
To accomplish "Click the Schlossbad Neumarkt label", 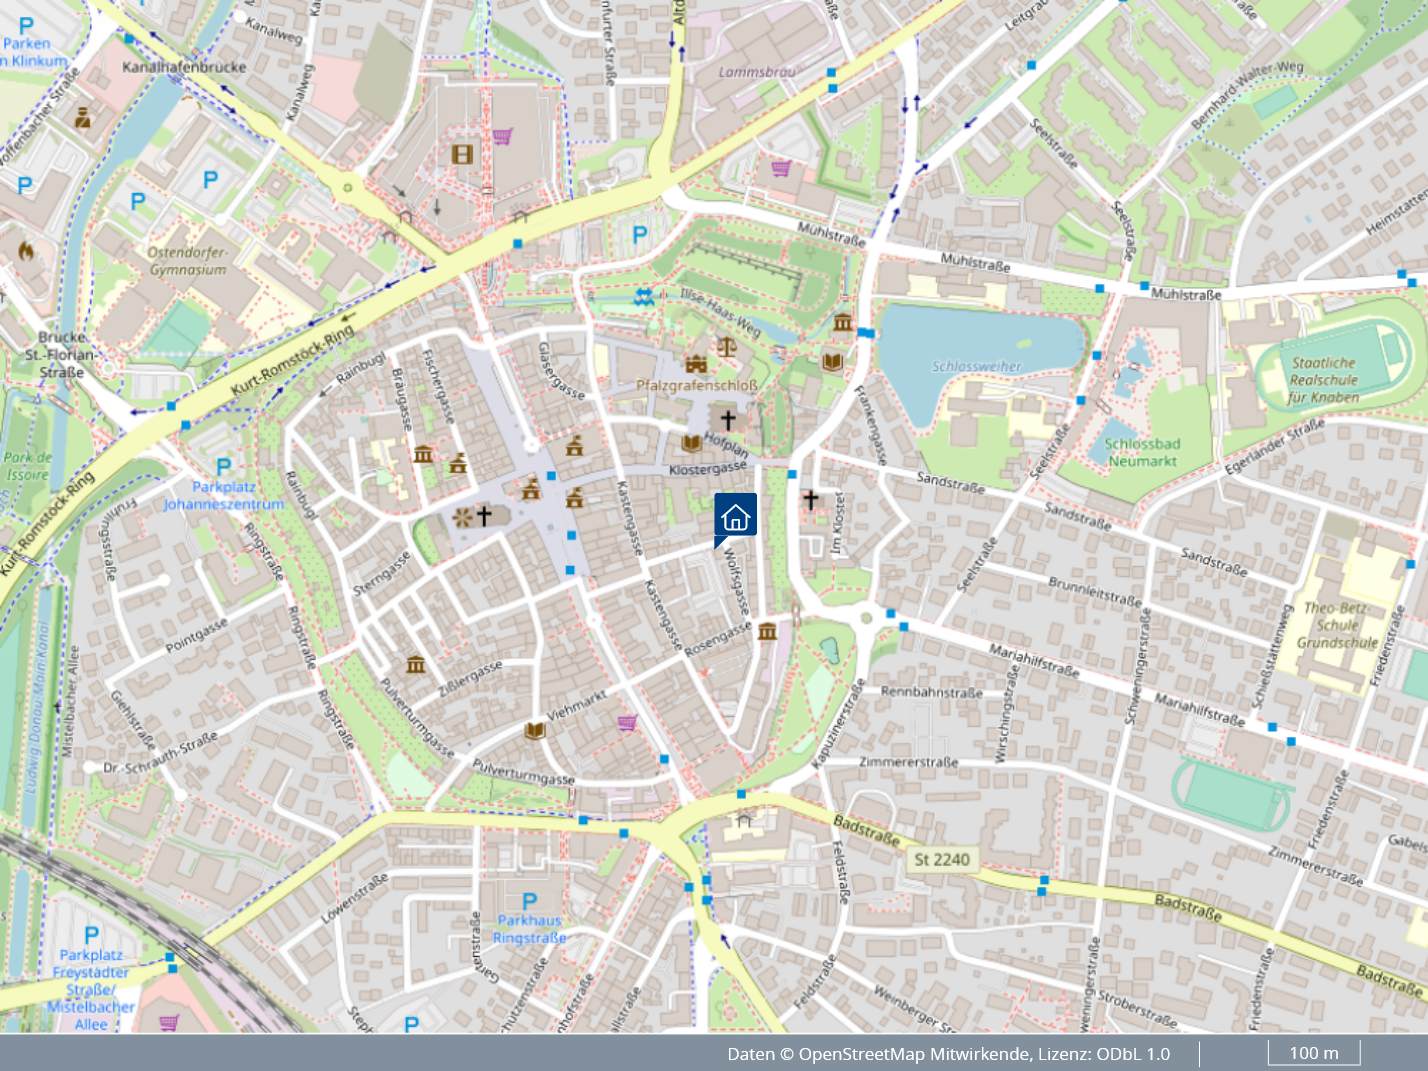I will tap(1142, 452).
